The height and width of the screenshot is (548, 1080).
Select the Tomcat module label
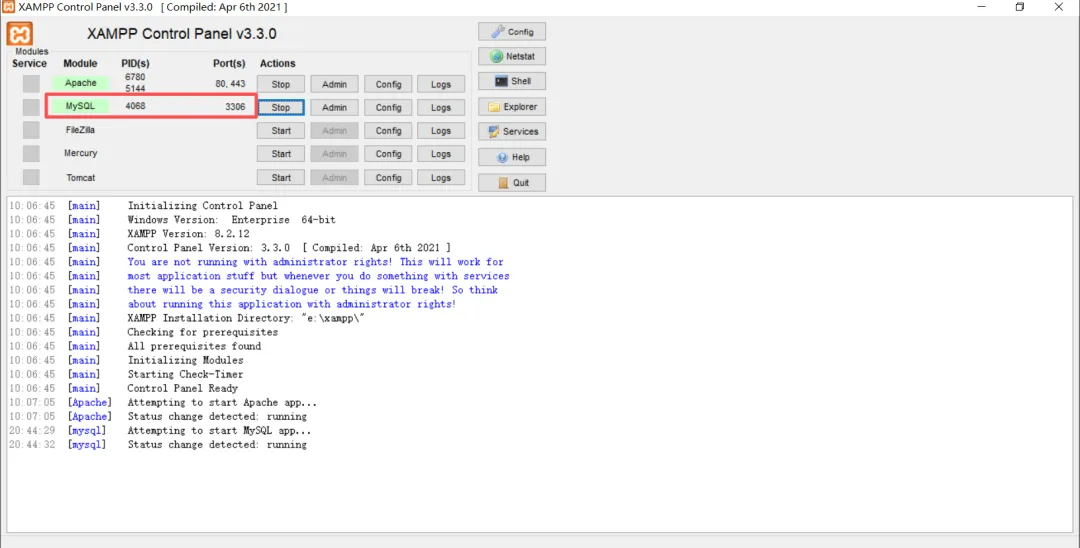(x=81, y=178)
